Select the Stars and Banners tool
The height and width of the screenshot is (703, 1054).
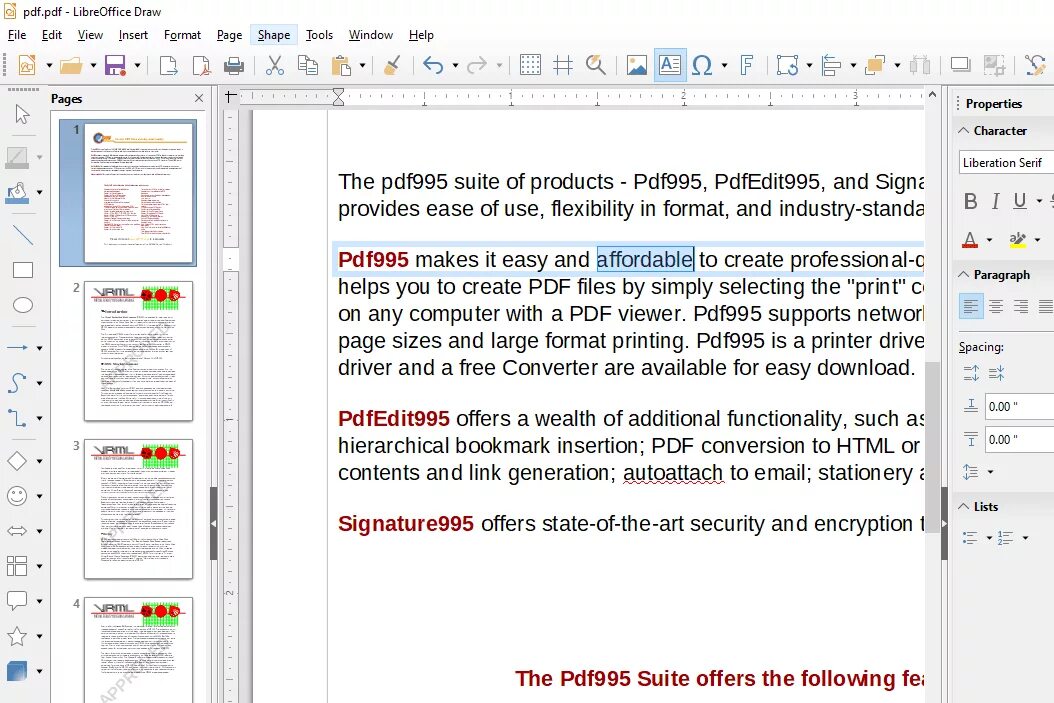point(17,636)
